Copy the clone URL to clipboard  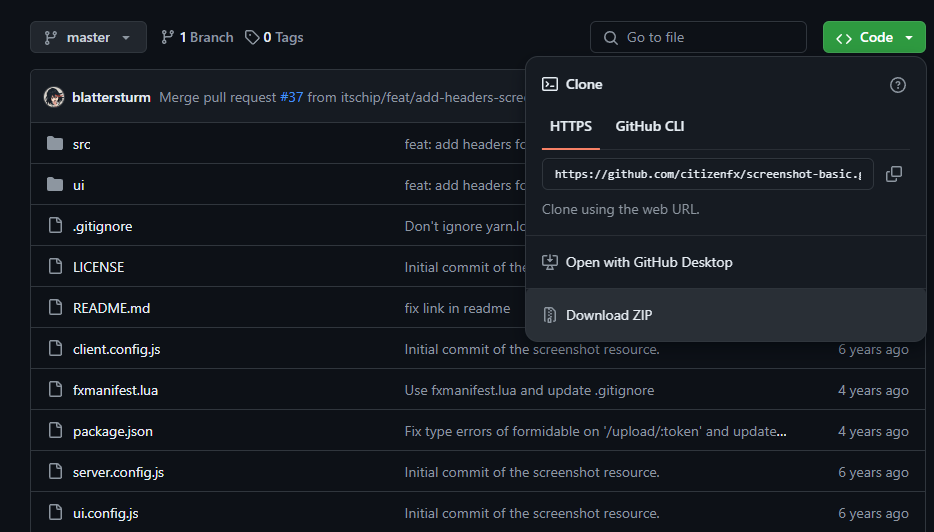(x=894, y=174)
